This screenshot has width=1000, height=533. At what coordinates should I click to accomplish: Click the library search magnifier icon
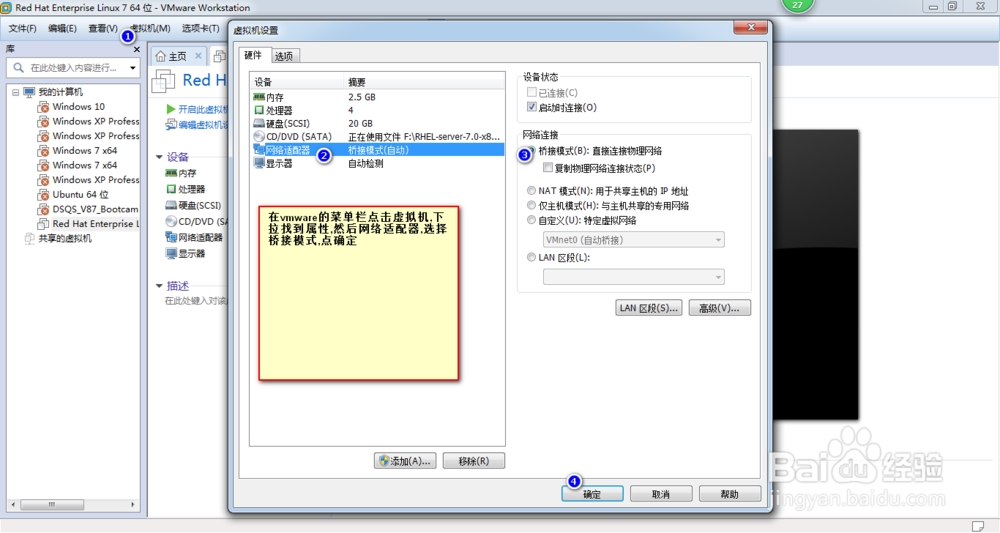tap(18, 68)
